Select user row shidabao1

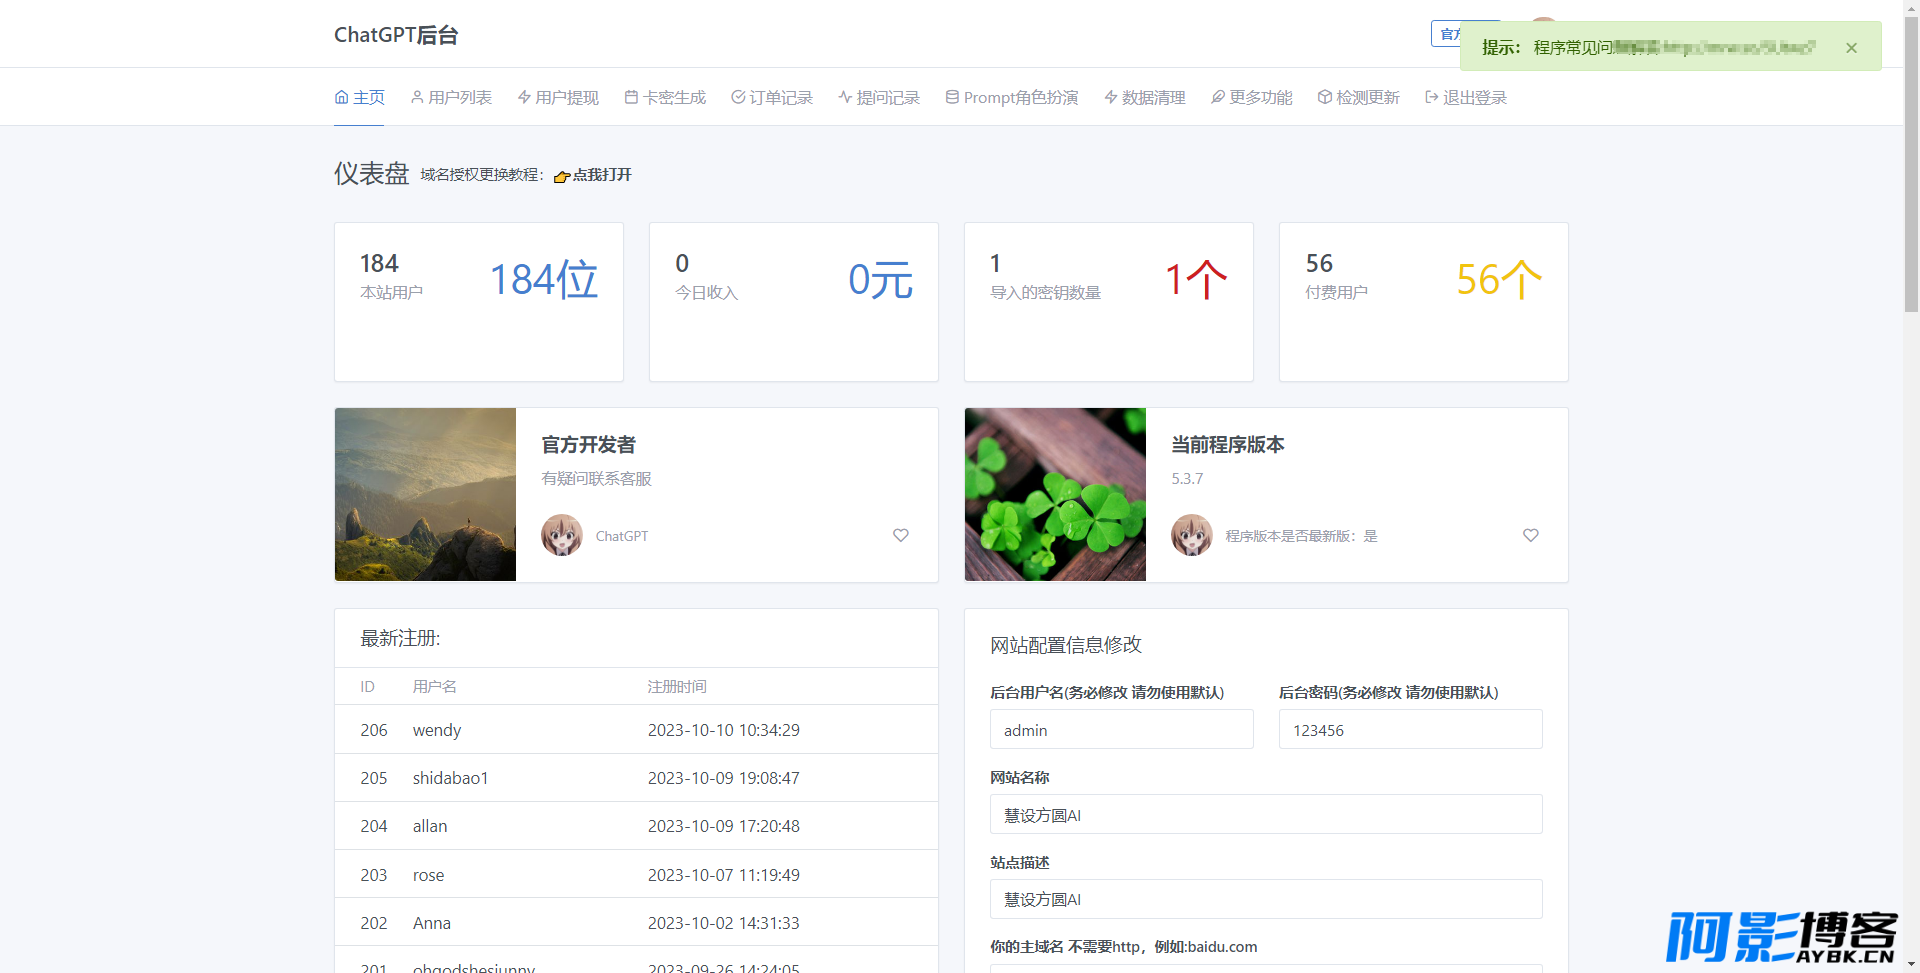pyautogui.click(x=636, y=778)
